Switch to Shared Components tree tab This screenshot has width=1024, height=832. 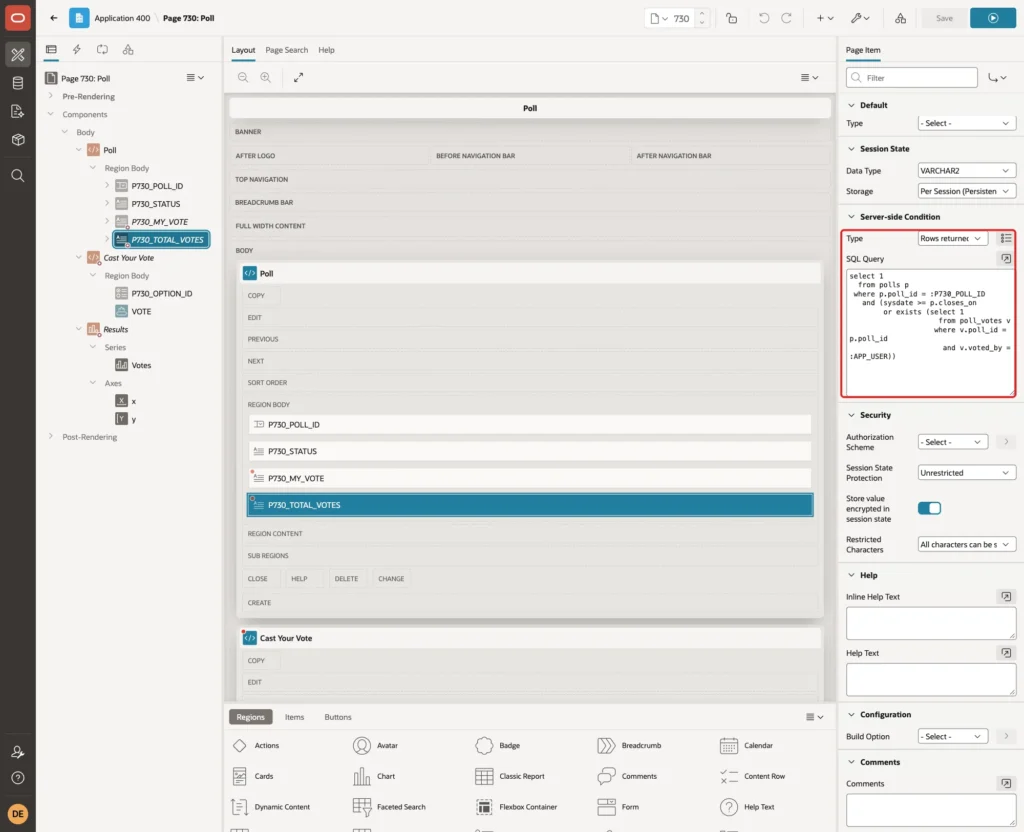point(128,50)
